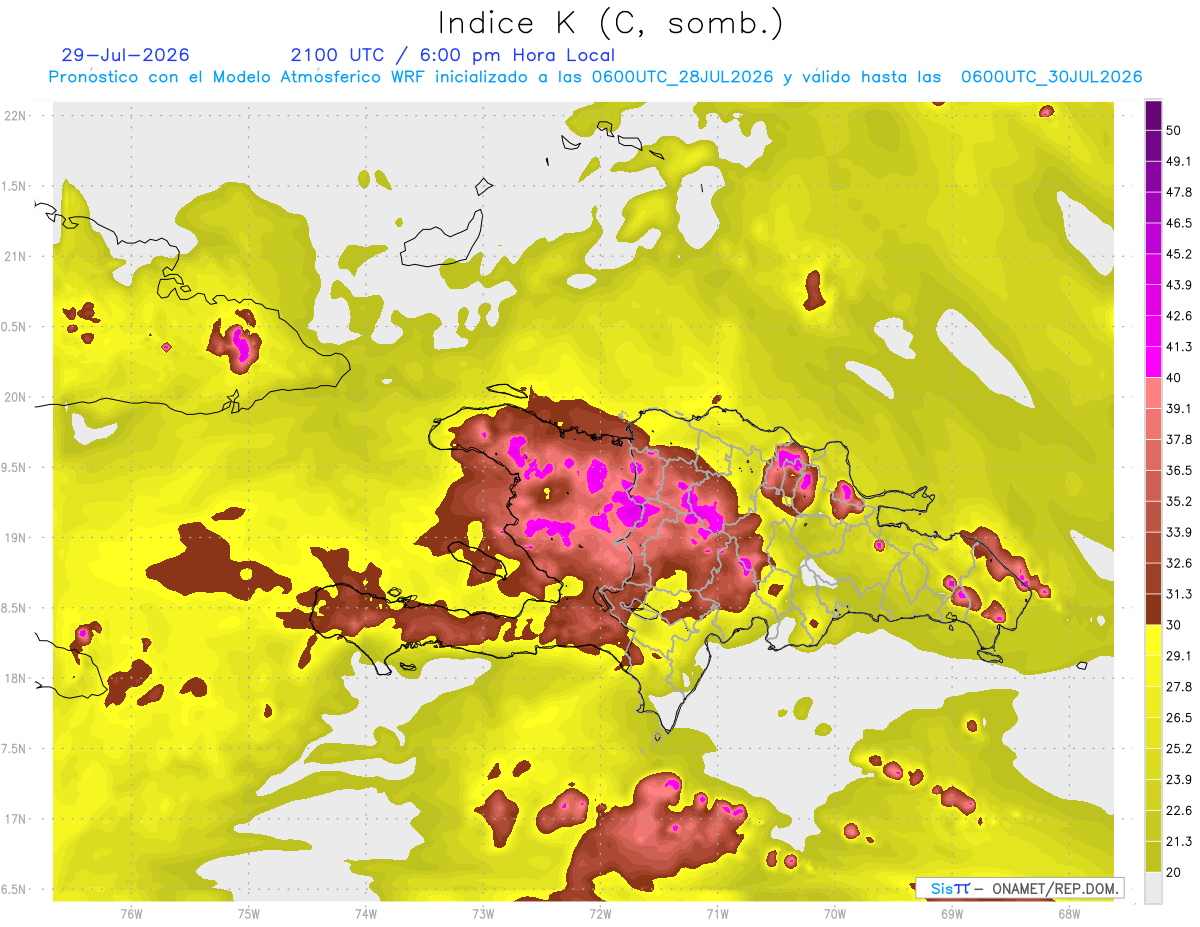Click legend value "43.9"

[x=1178, y=285]
